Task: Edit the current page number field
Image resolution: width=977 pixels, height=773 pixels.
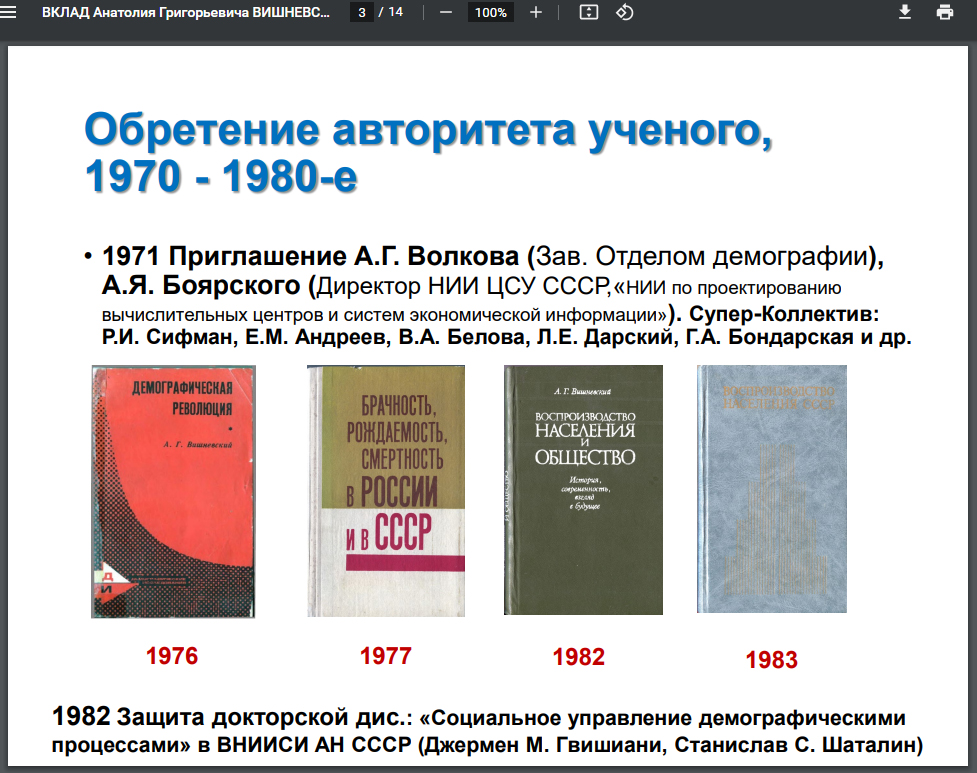Action: pyautogui.click(x=361, y=13)
